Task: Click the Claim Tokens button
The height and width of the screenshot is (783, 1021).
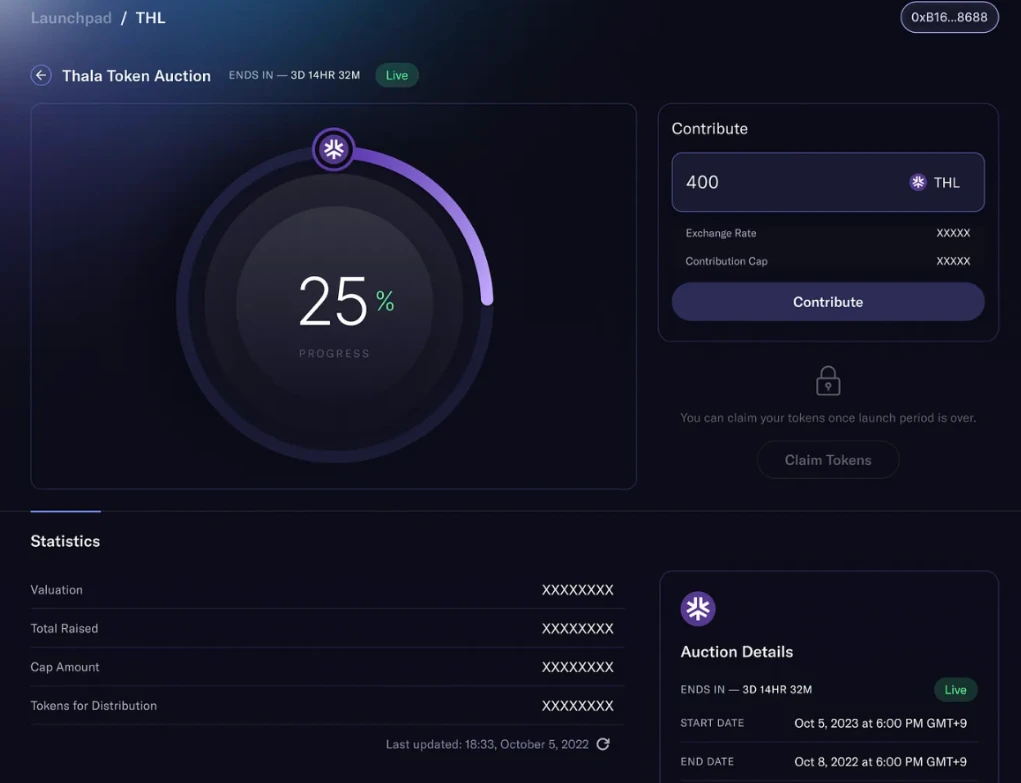Action: (828, 460)
